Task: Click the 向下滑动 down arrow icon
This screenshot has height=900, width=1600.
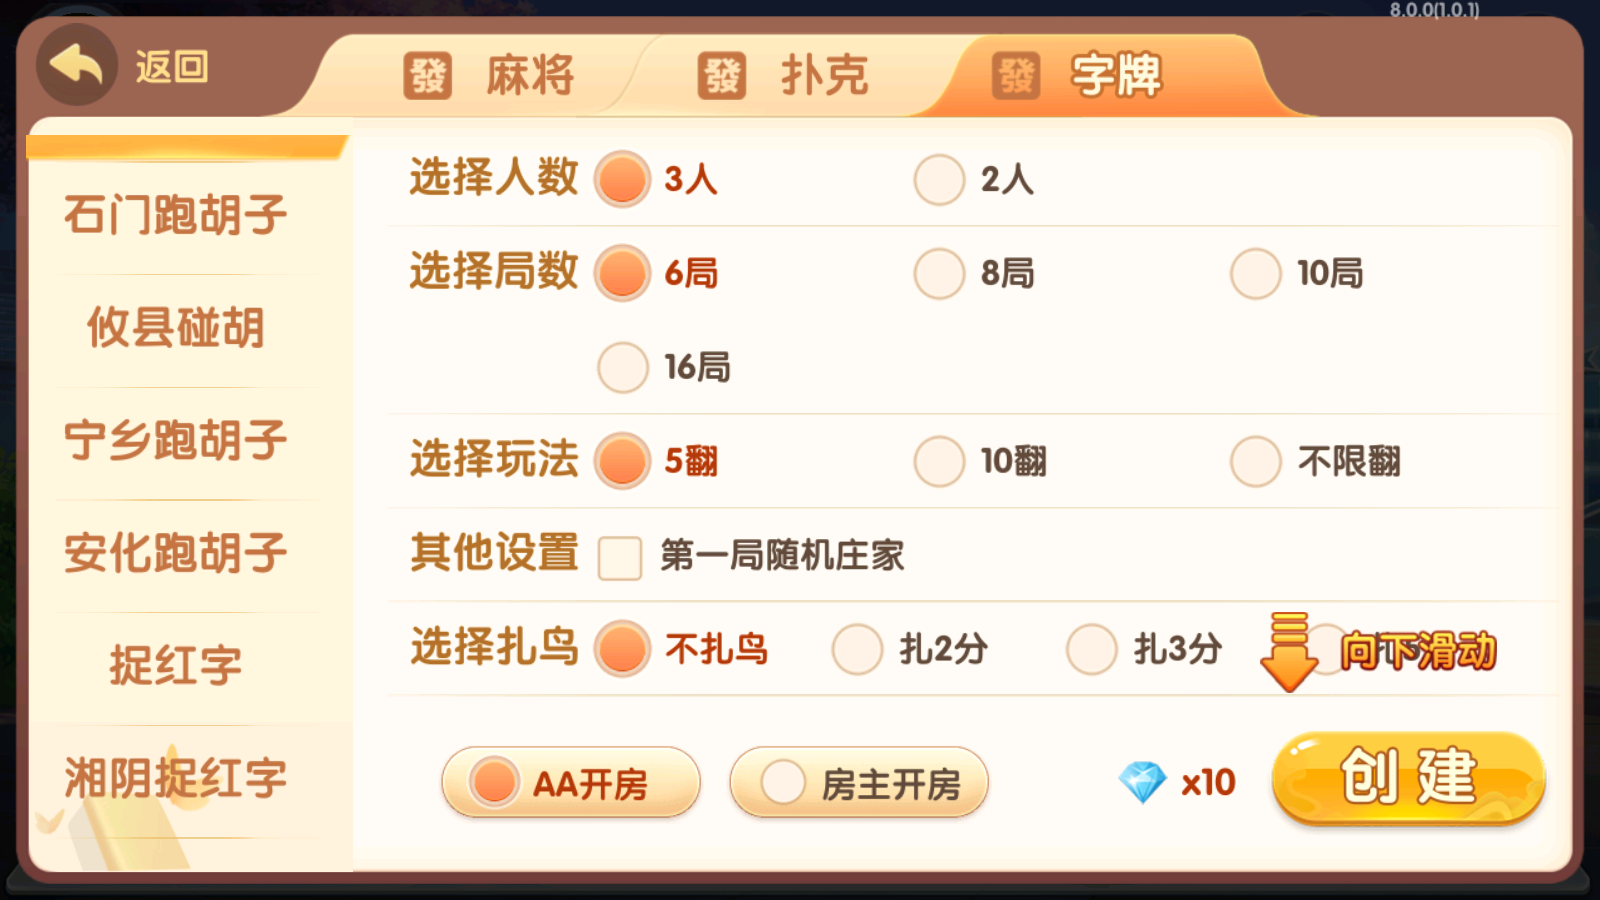Action: 1289,650
